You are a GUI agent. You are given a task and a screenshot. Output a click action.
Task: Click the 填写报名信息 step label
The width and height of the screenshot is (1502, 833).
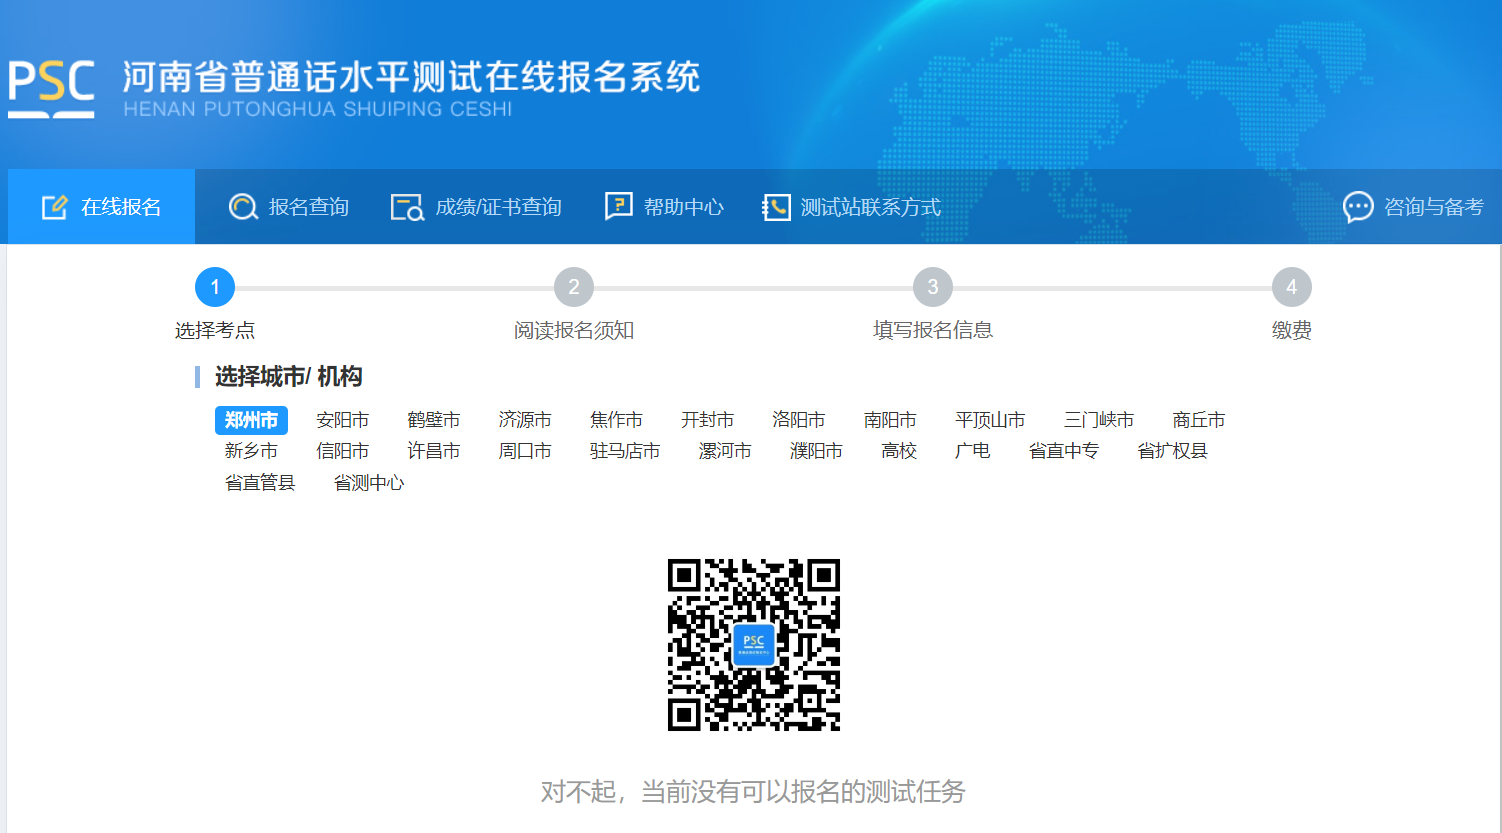933,330
